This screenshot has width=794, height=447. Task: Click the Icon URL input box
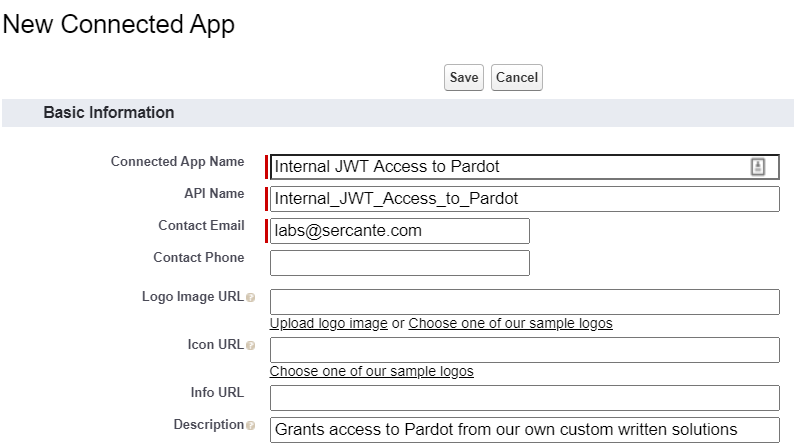point(525,350)
